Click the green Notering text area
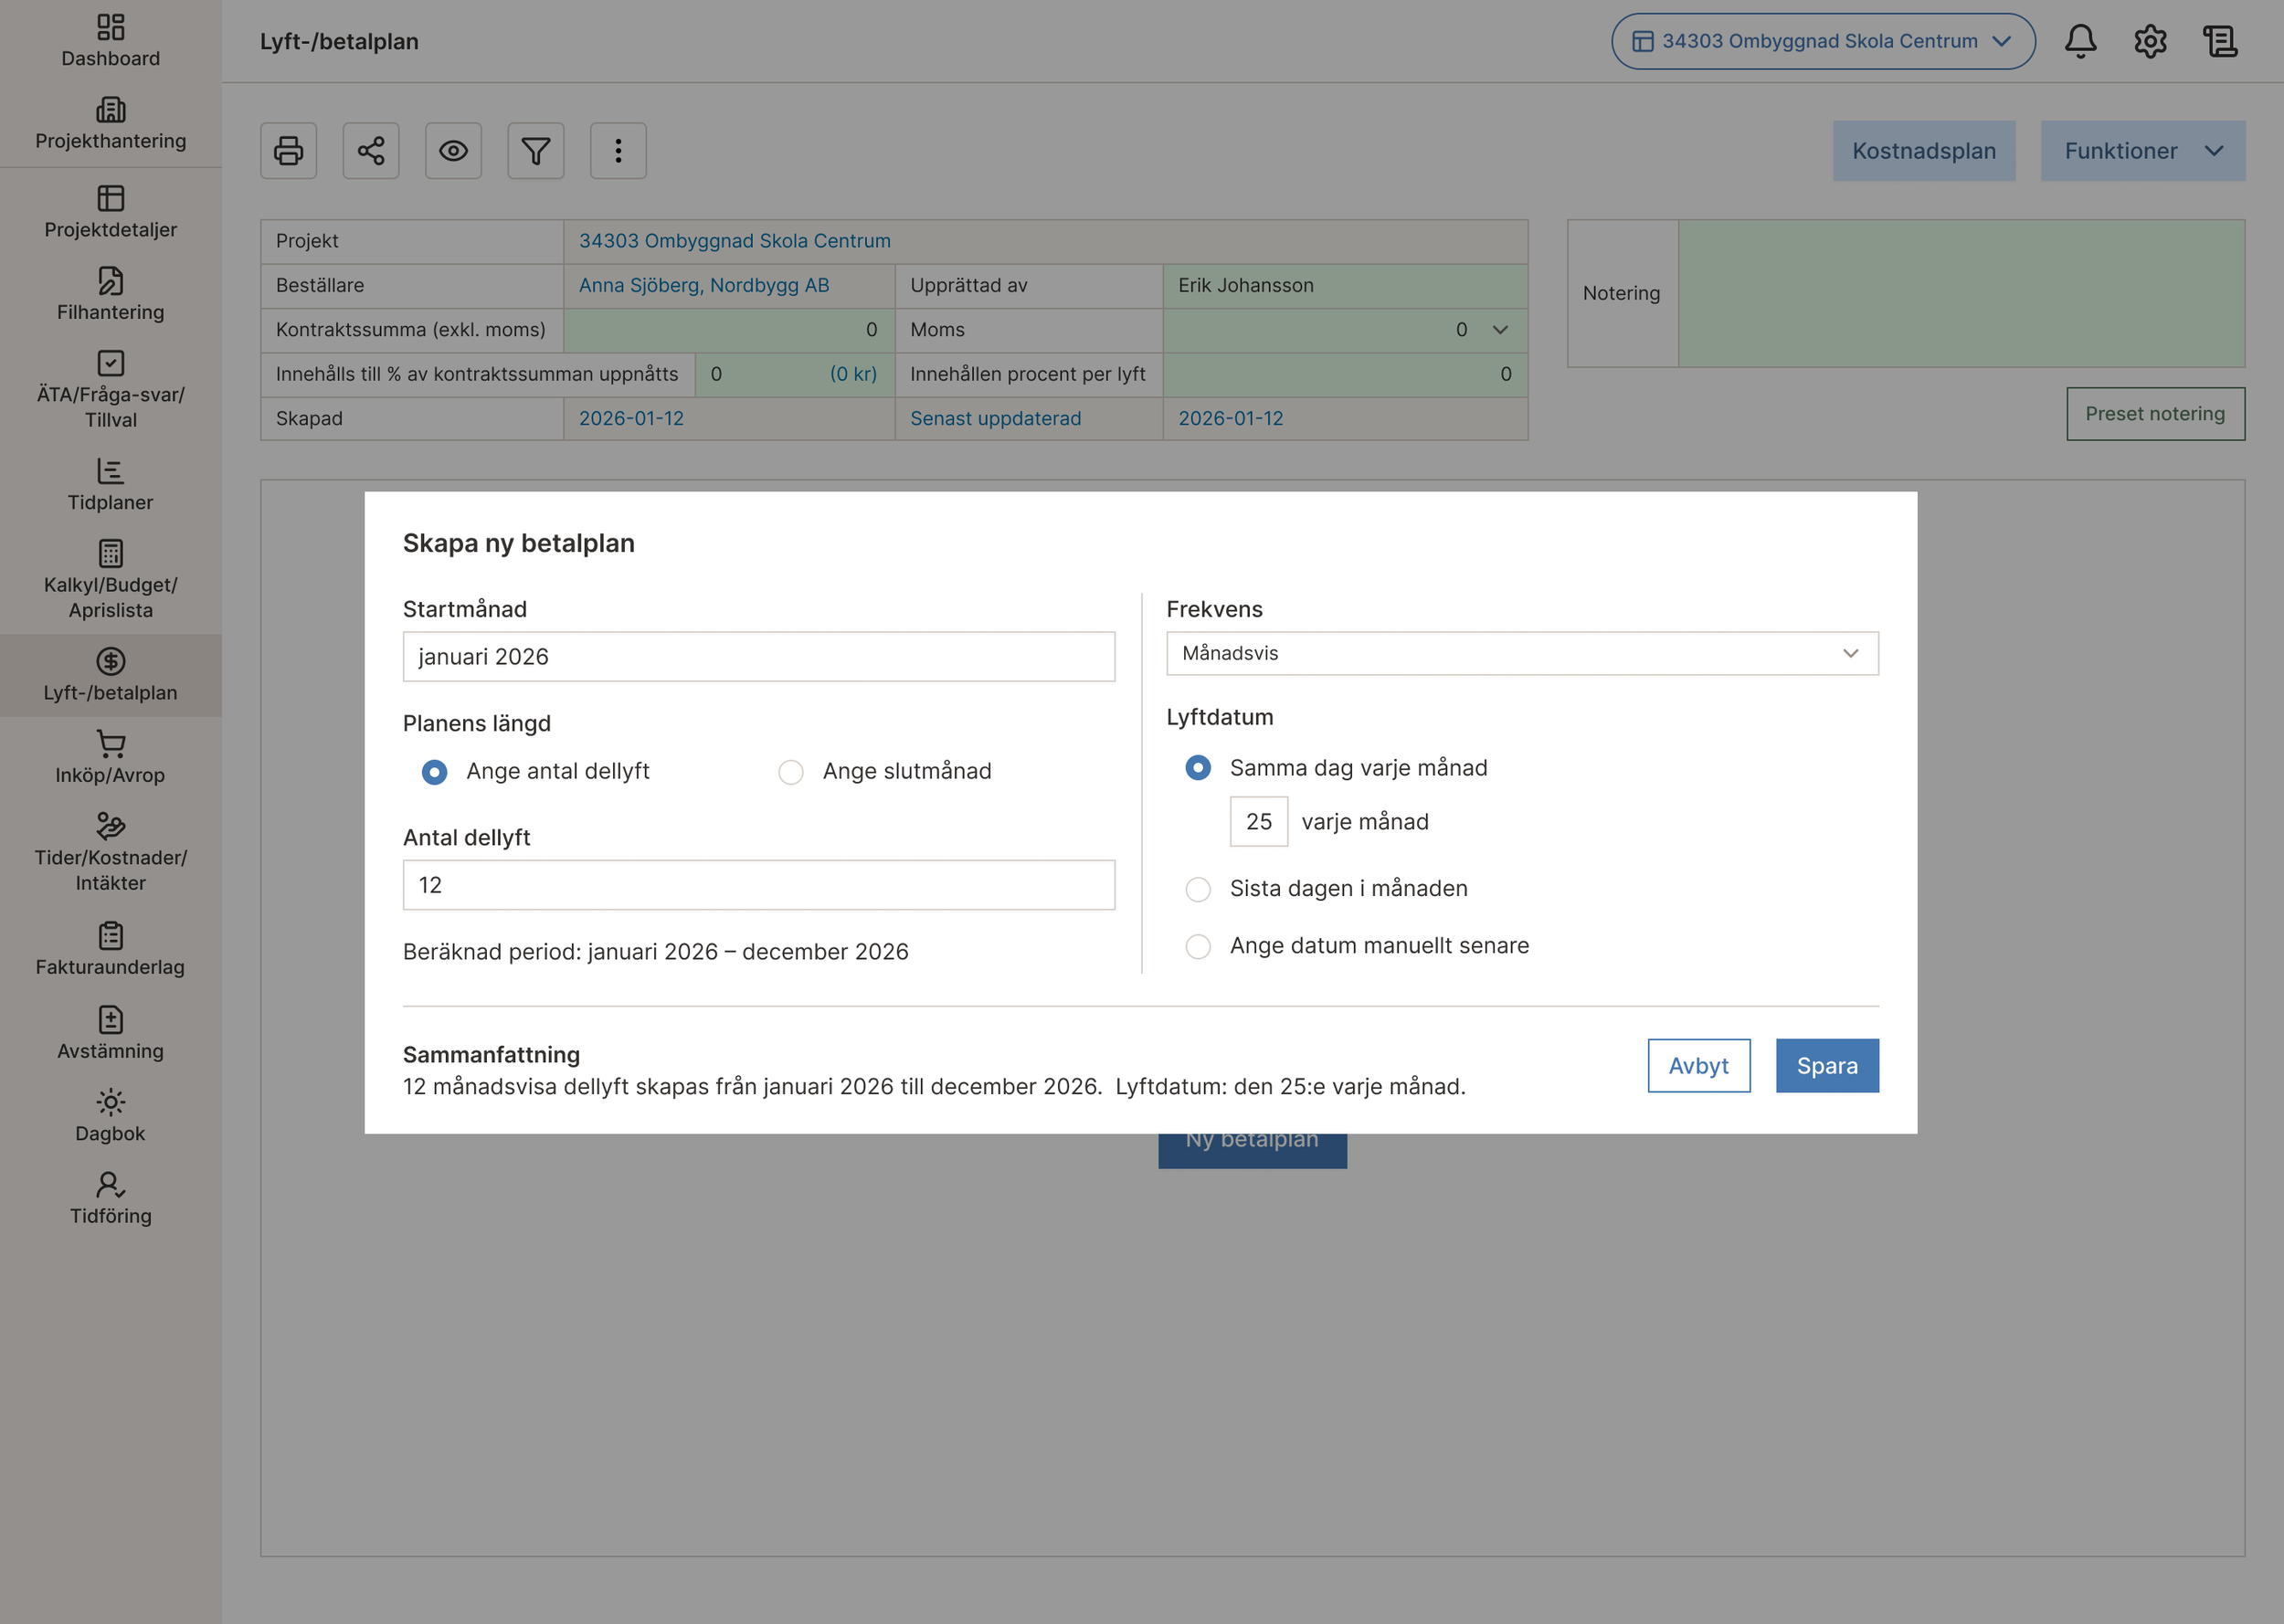This screenshot has height=1624, width=2284. pos(1961,294)
